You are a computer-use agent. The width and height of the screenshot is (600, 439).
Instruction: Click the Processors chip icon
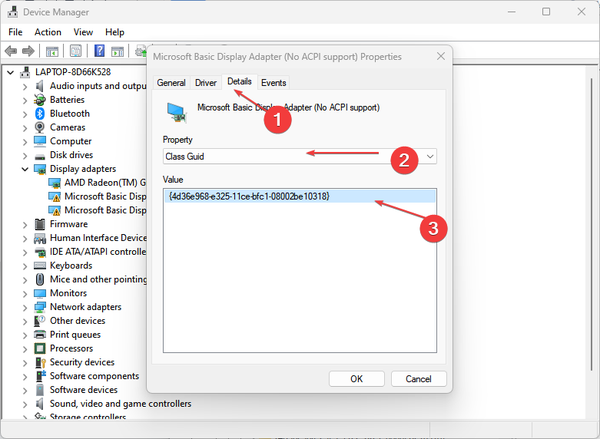coord(40,348)
